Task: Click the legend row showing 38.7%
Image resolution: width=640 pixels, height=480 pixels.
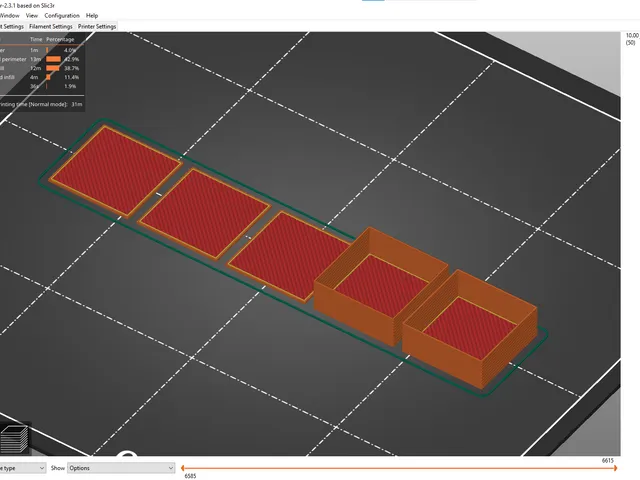Action: point(41,68)
